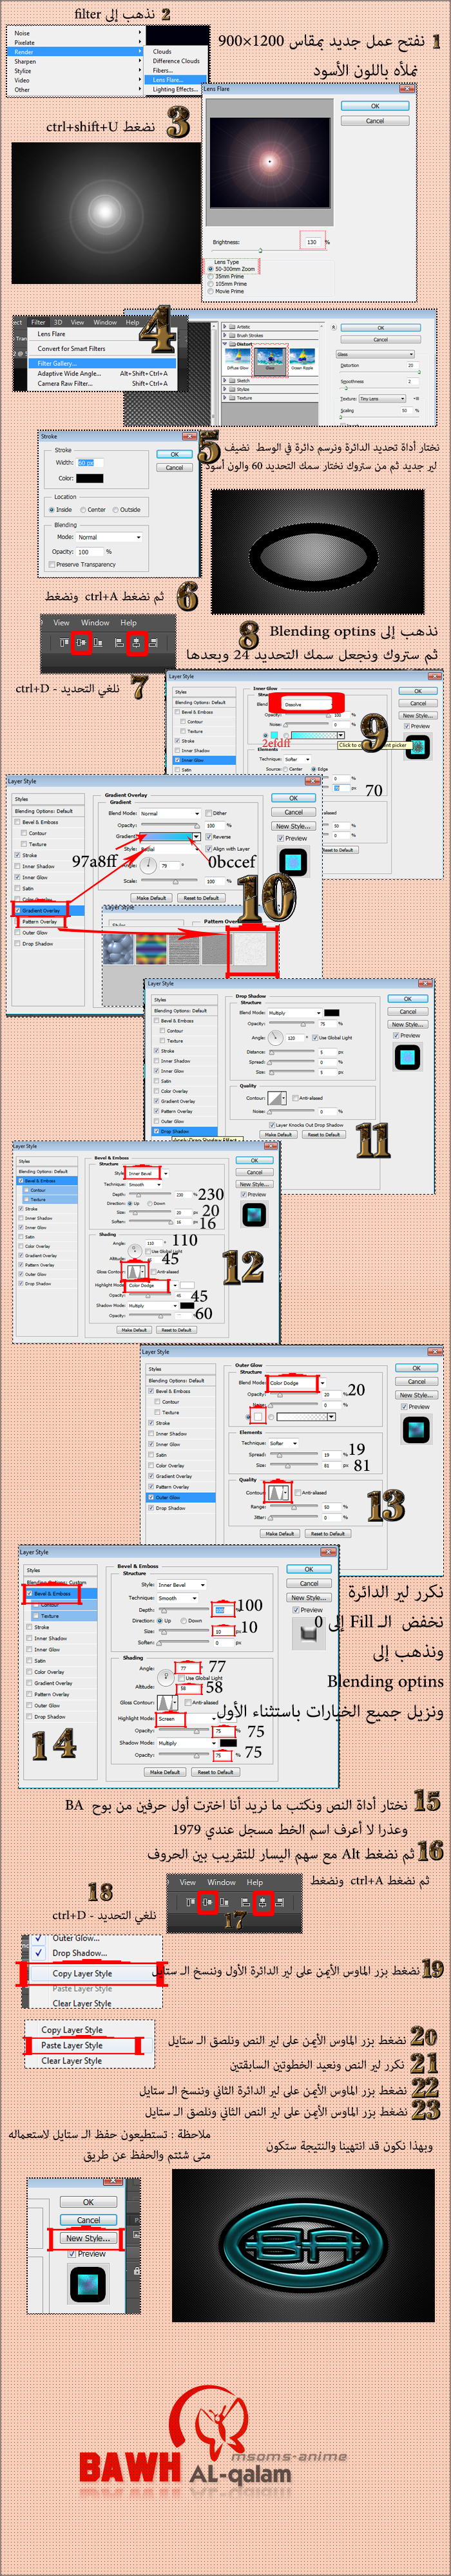Screen dimensions: 451x2576
Task: Enable Preserve Transparency in the Stroke dialog
Action: (x=52, y=564)
